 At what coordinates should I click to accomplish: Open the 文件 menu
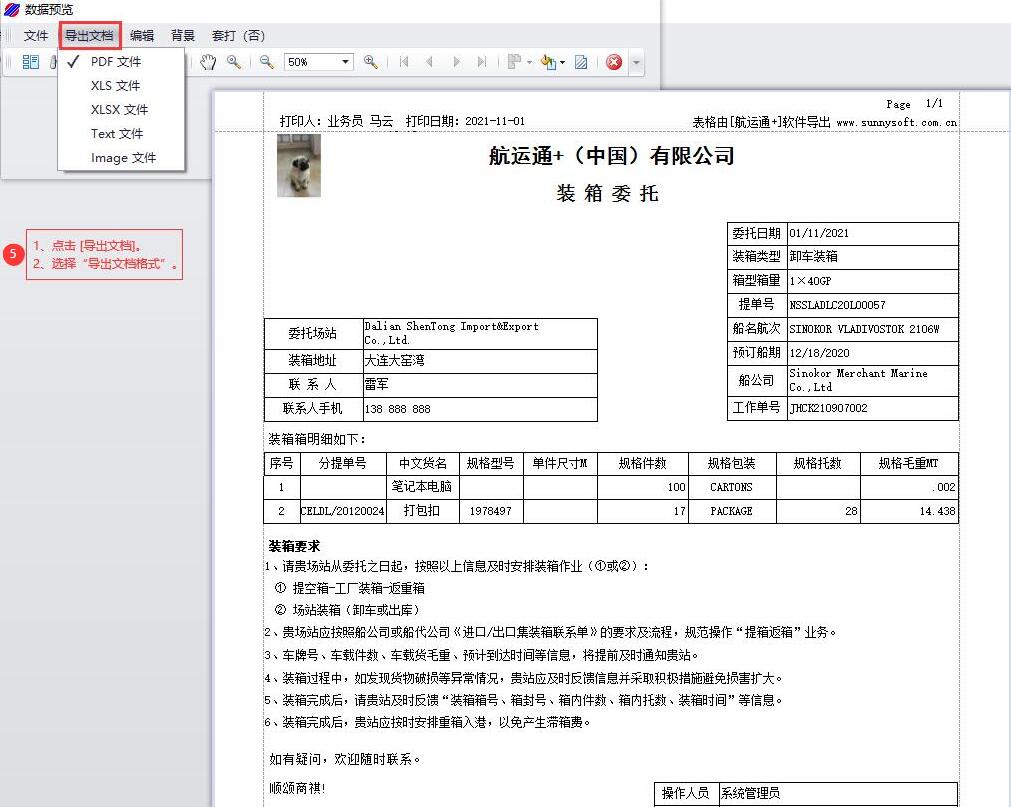(x=36, y=36)
